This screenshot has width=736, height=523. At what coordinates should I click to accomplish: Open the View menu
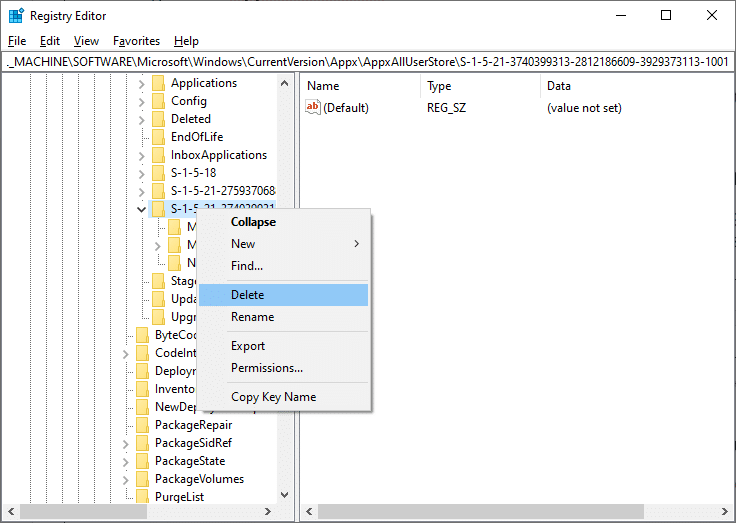pos(86,41)
